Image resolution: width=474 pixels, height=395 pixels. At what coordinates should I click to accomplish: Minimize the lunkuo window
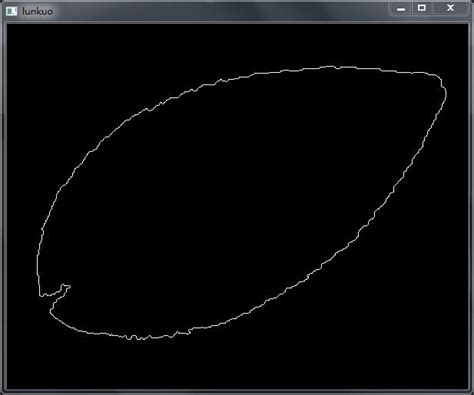click(x=401, y=8)
